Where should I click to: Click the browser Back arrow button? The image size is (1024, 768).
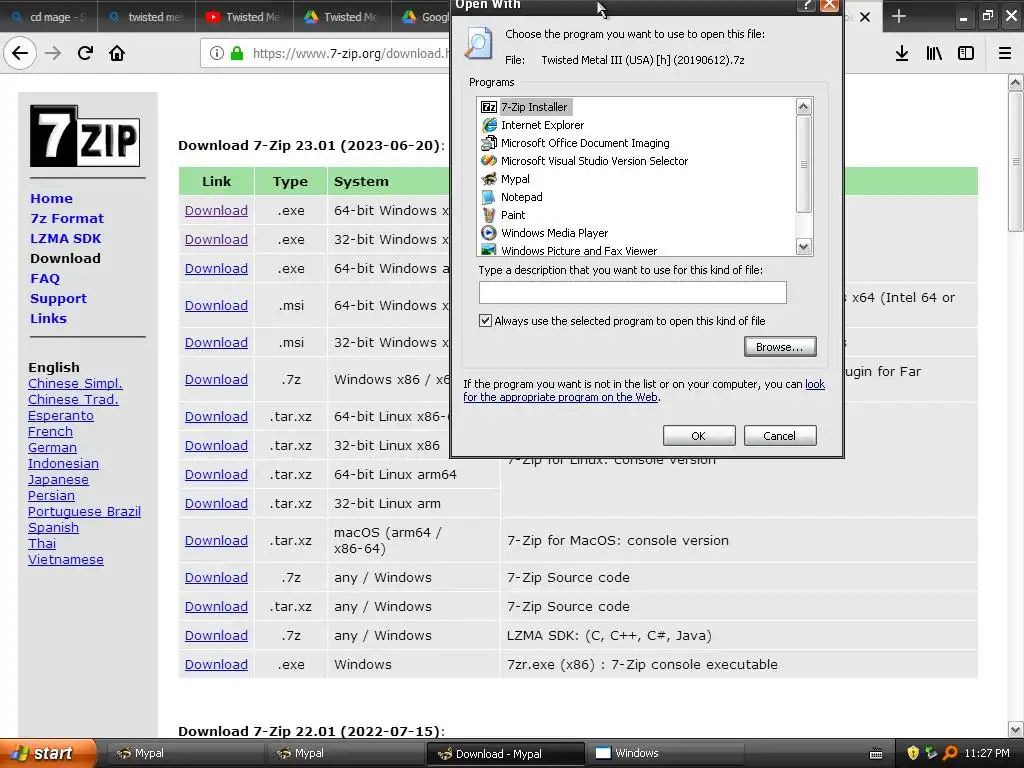[x=20, y=53]
